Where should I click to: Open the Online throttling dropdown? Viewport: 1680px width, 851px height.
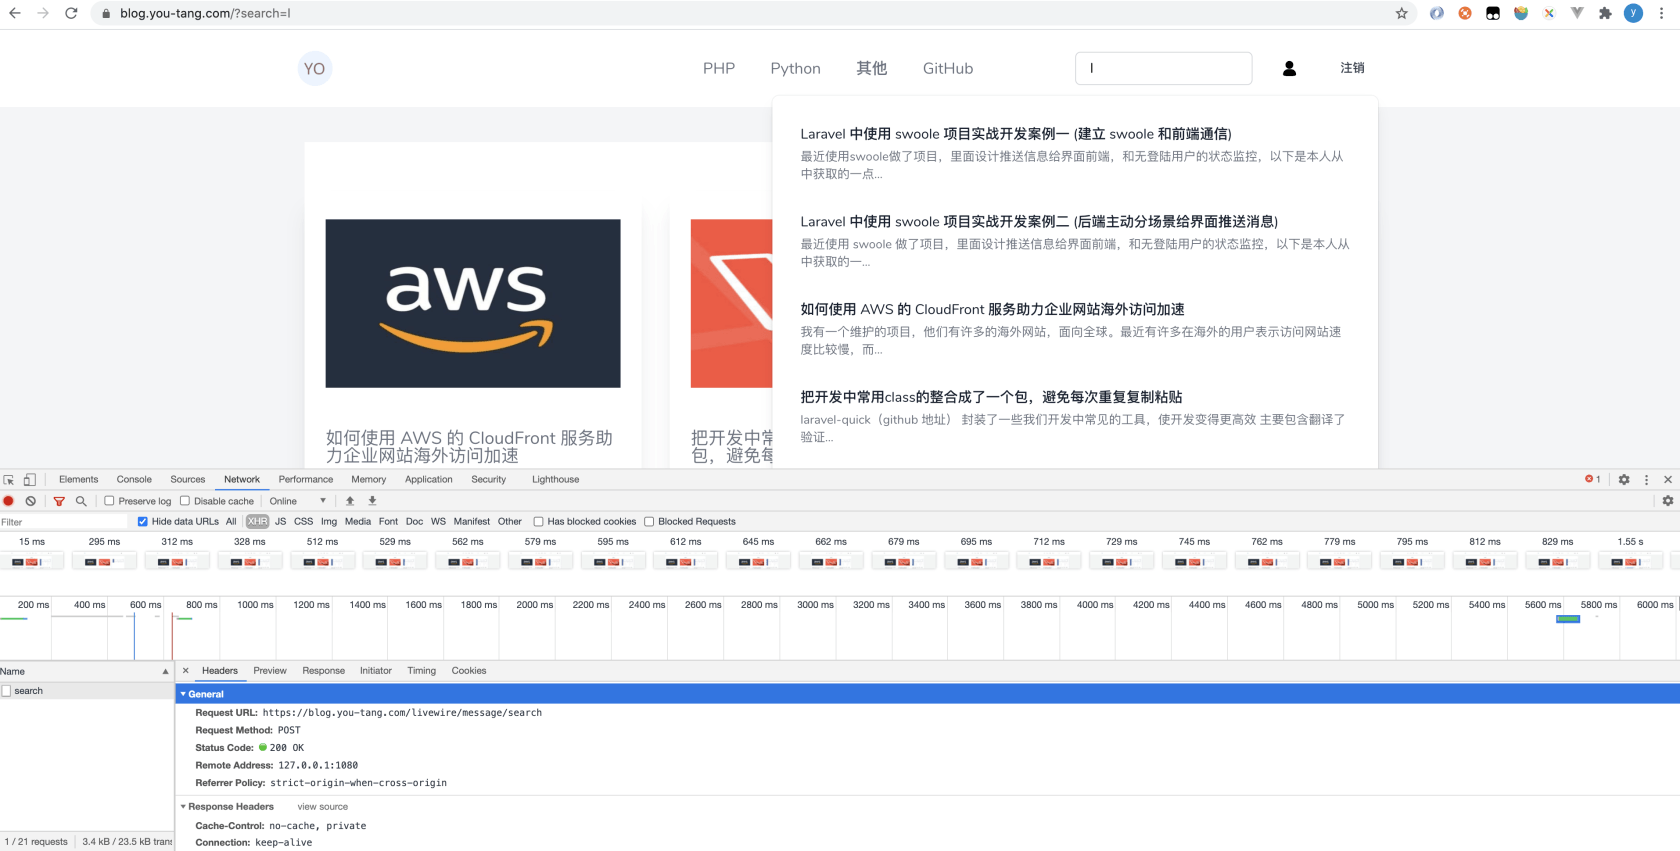[x=297, y=501]
